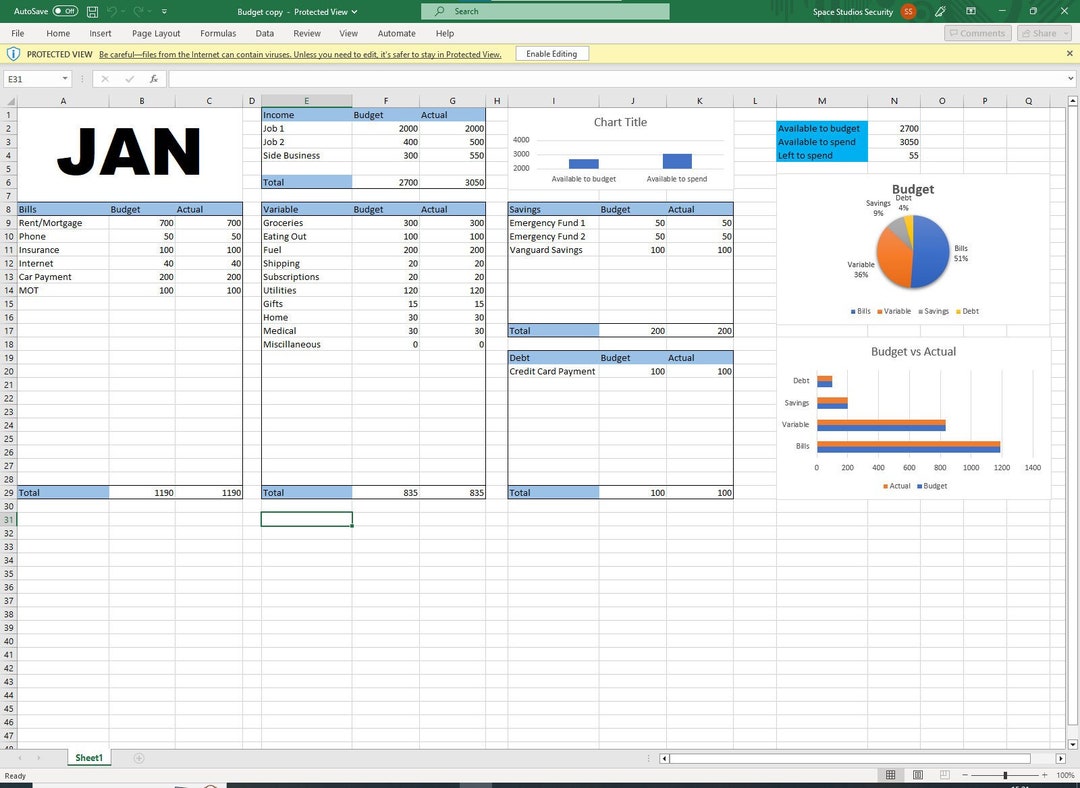Click the New Sheet plus icon

point(138,758)
